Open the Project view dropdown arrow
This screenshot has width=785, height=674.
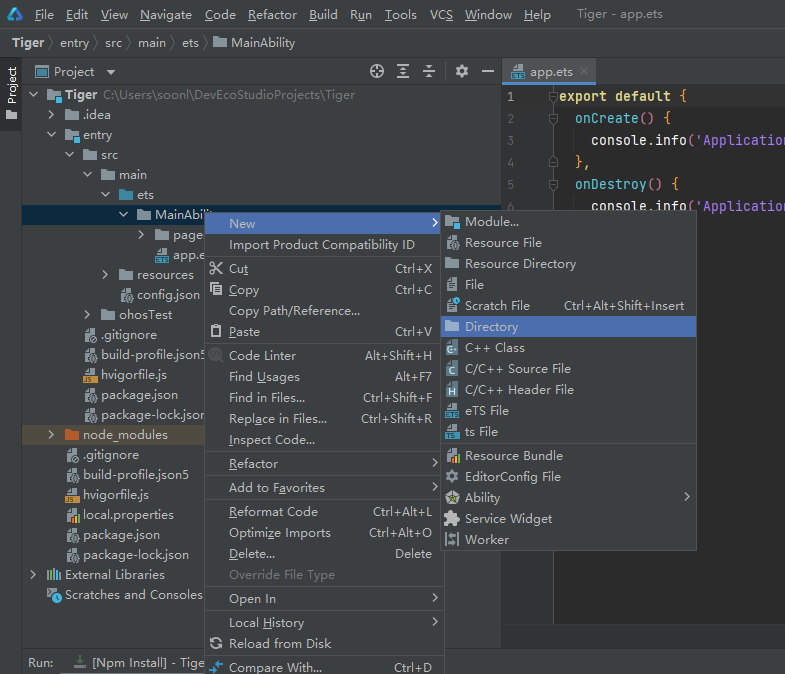(111, 72)
